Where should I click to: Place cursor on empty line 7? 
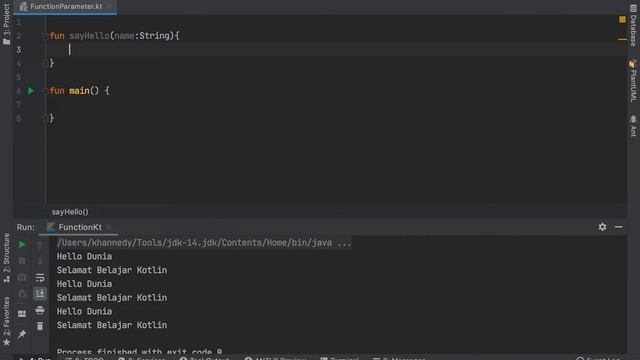(x=336, y=104)
